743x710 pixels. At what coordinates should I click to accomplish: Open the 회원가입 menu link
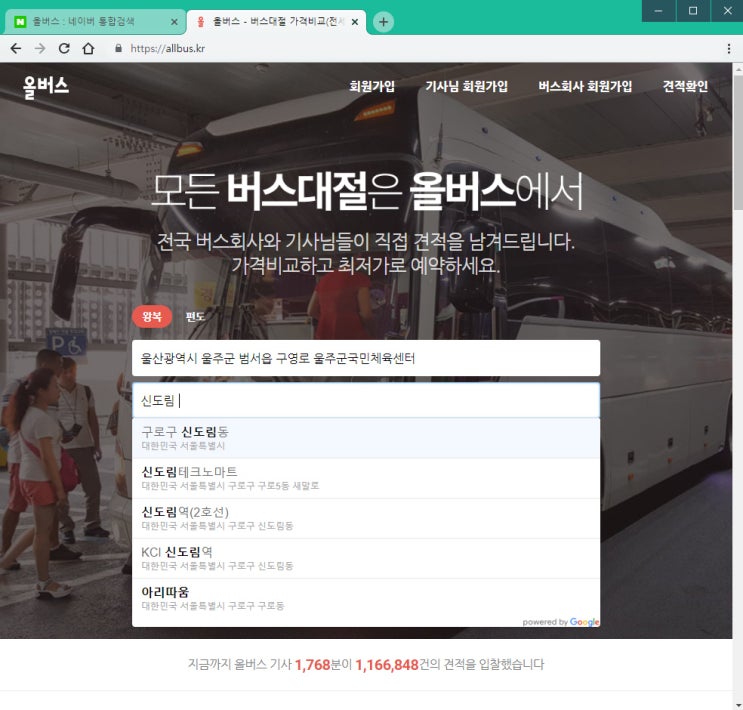pos(372,86)
